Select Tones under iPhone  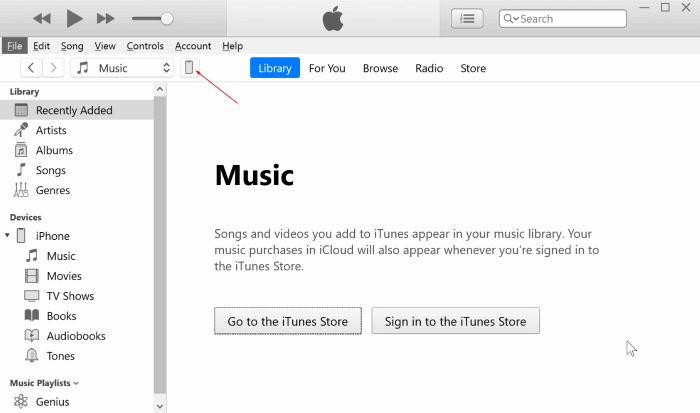pyautogui.click(x=60, y=356)
